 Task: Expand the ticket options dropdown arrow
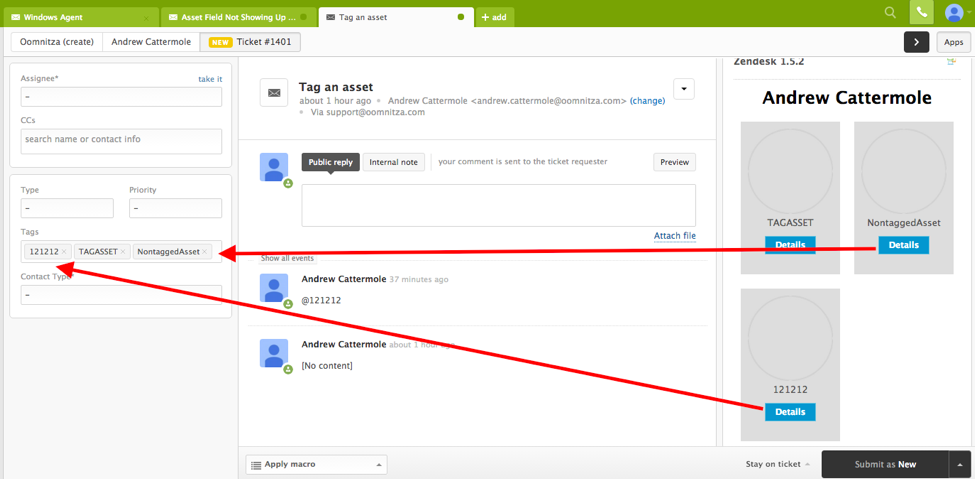coord(683,89)
